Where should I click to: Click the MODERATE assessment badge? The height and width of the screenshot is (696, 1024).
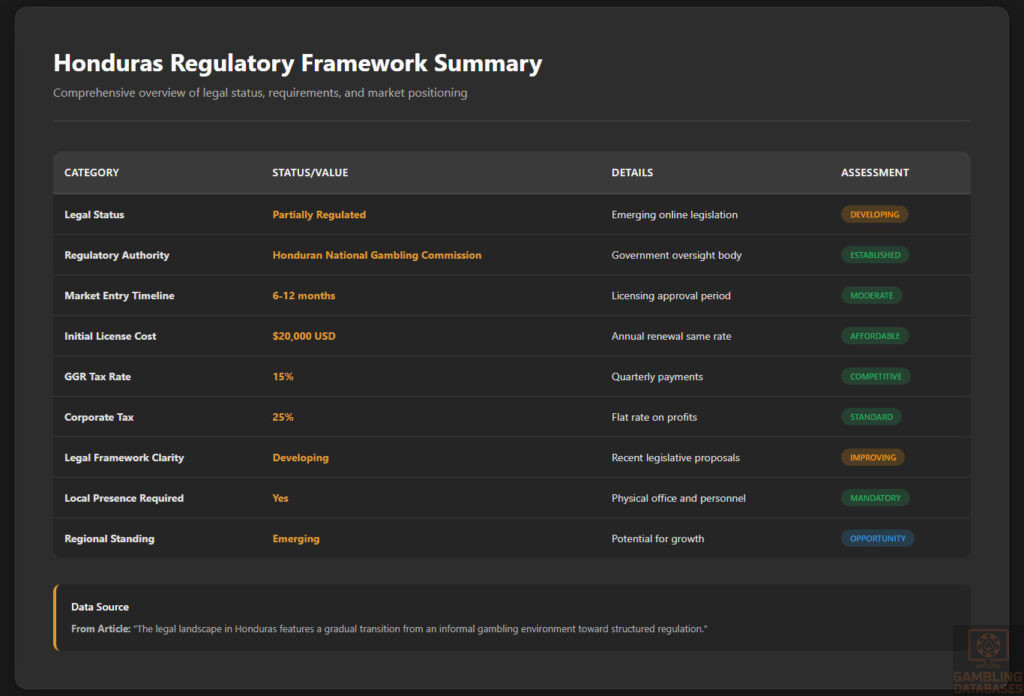click(x=871, y=295)
